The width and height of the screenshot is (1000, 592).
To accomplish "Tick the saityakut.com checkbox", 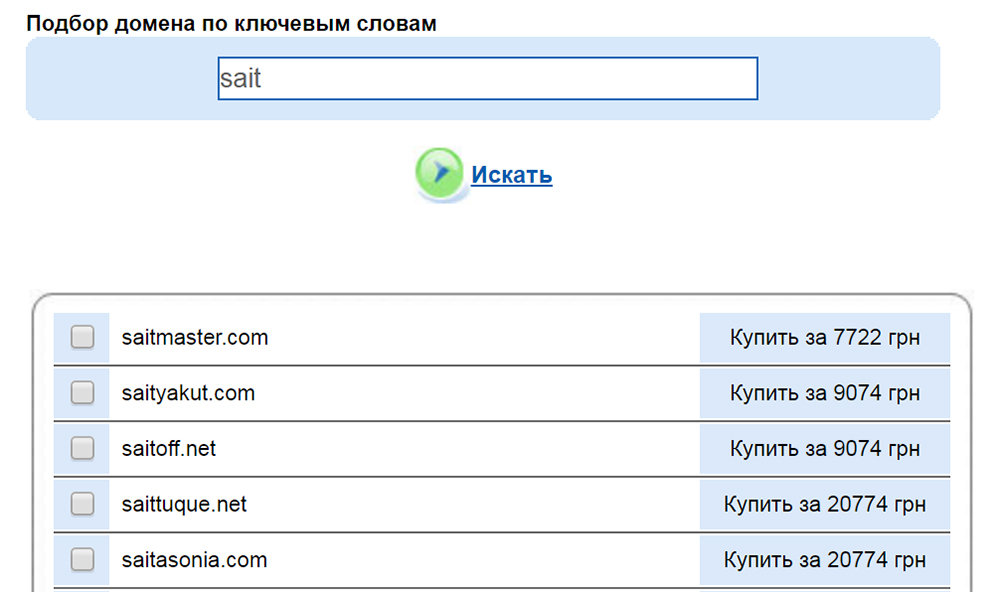I will coord(82,394).
